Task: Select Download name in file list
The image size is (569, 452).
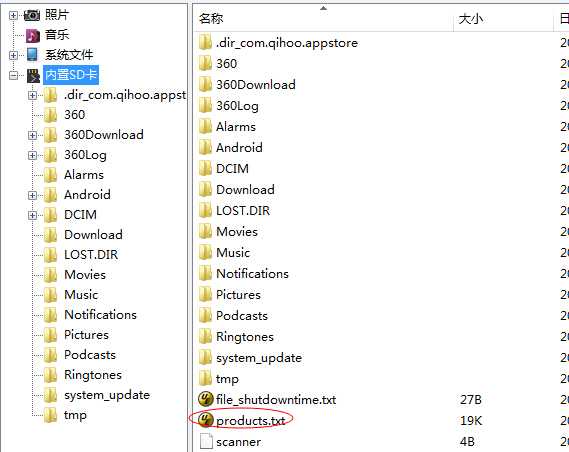Action: (245, 190)
